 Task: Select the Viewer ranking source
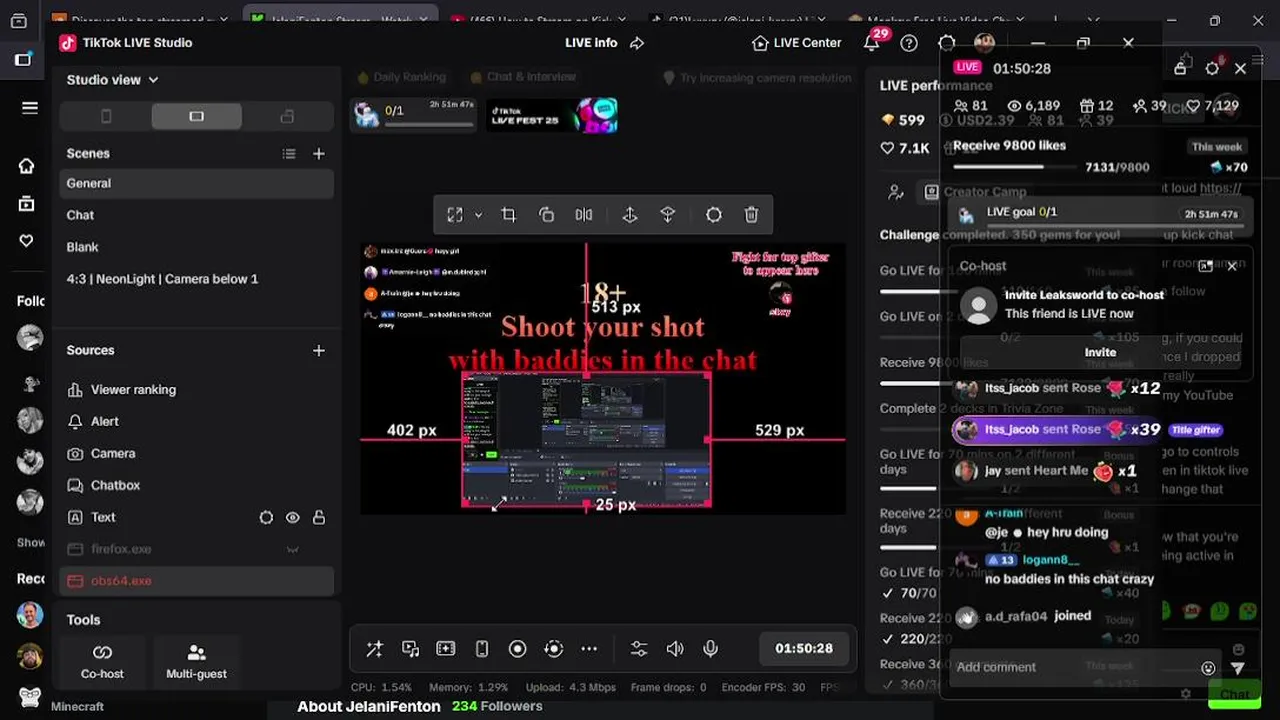click(x=196, y=390)
